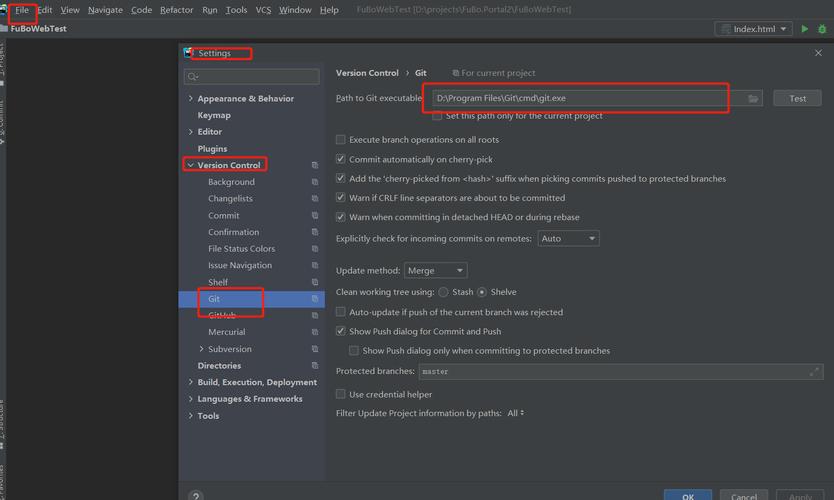Click project-level icon beside Commit
834x500 pixels.
point(315,215)
